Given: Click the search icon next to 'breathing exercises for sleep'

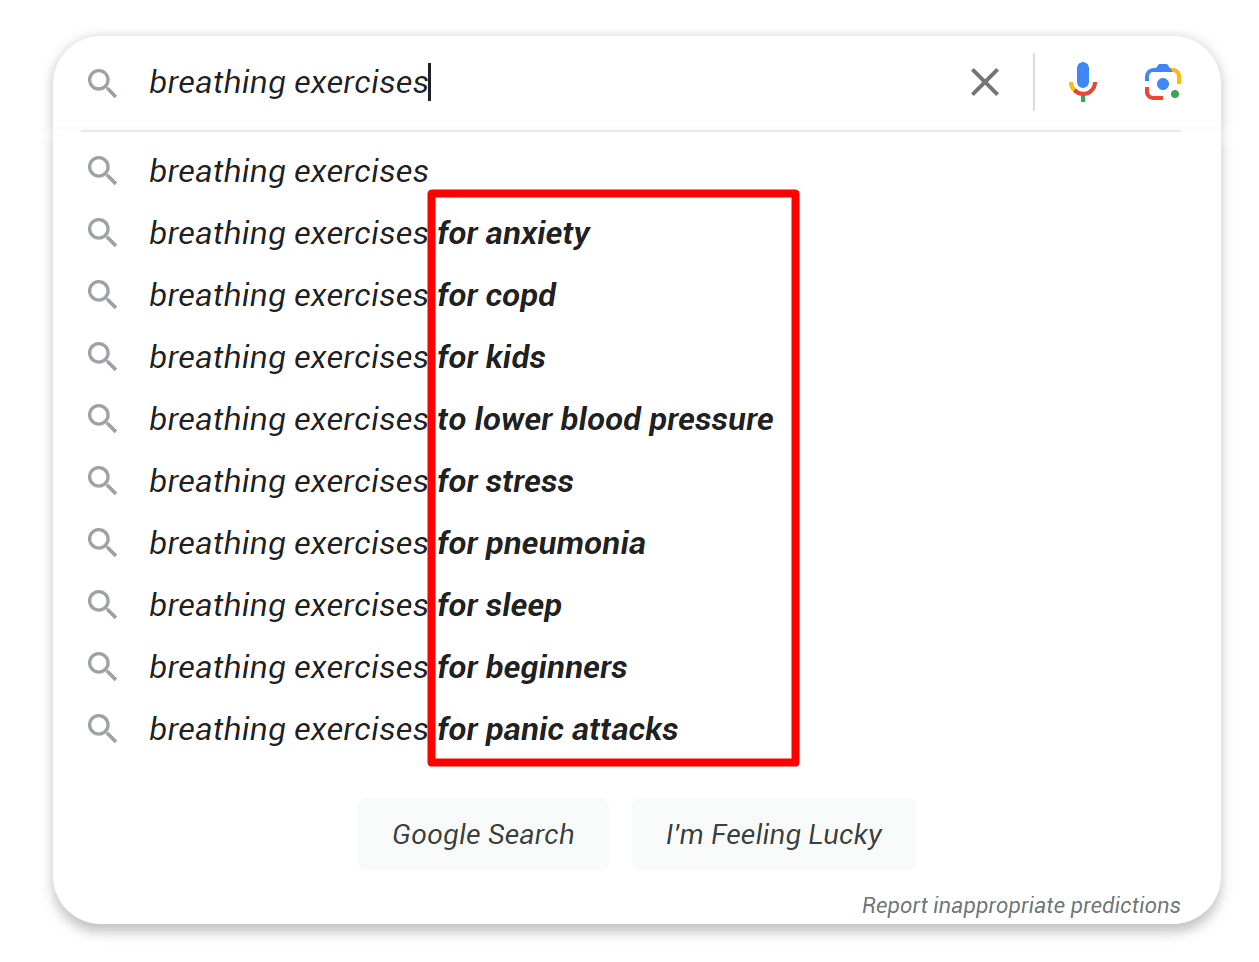Looking at the screenshot, I should pos(102,604).
